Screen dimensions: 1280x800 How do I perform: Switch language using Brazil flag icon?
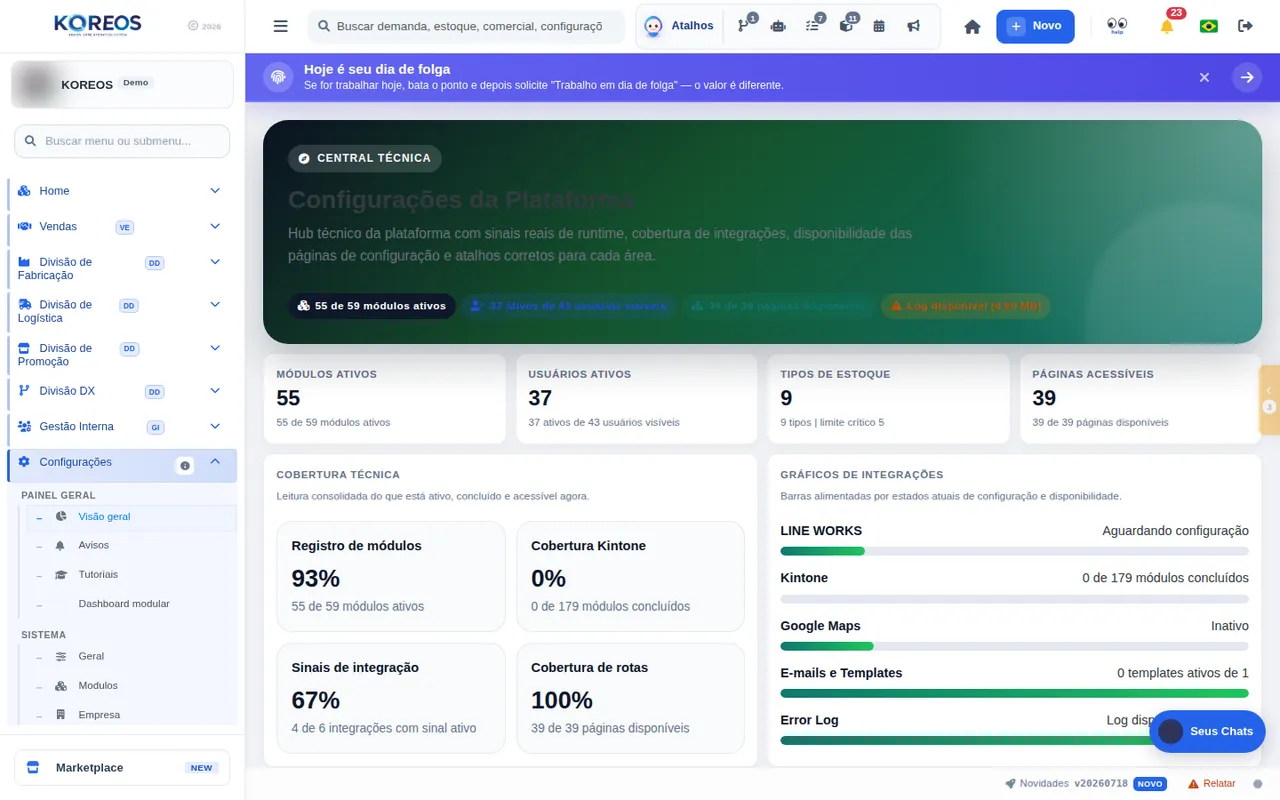[1208, 26]
